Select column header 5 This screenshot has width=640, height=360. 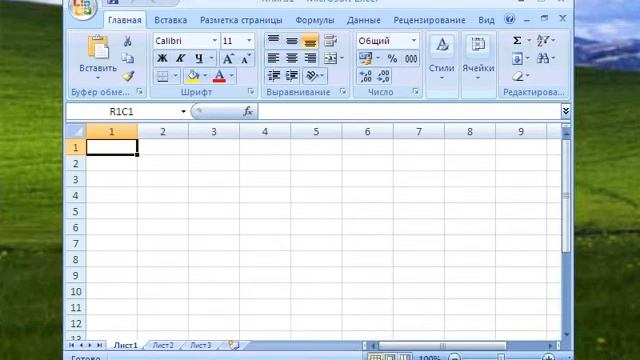[316, 131]
